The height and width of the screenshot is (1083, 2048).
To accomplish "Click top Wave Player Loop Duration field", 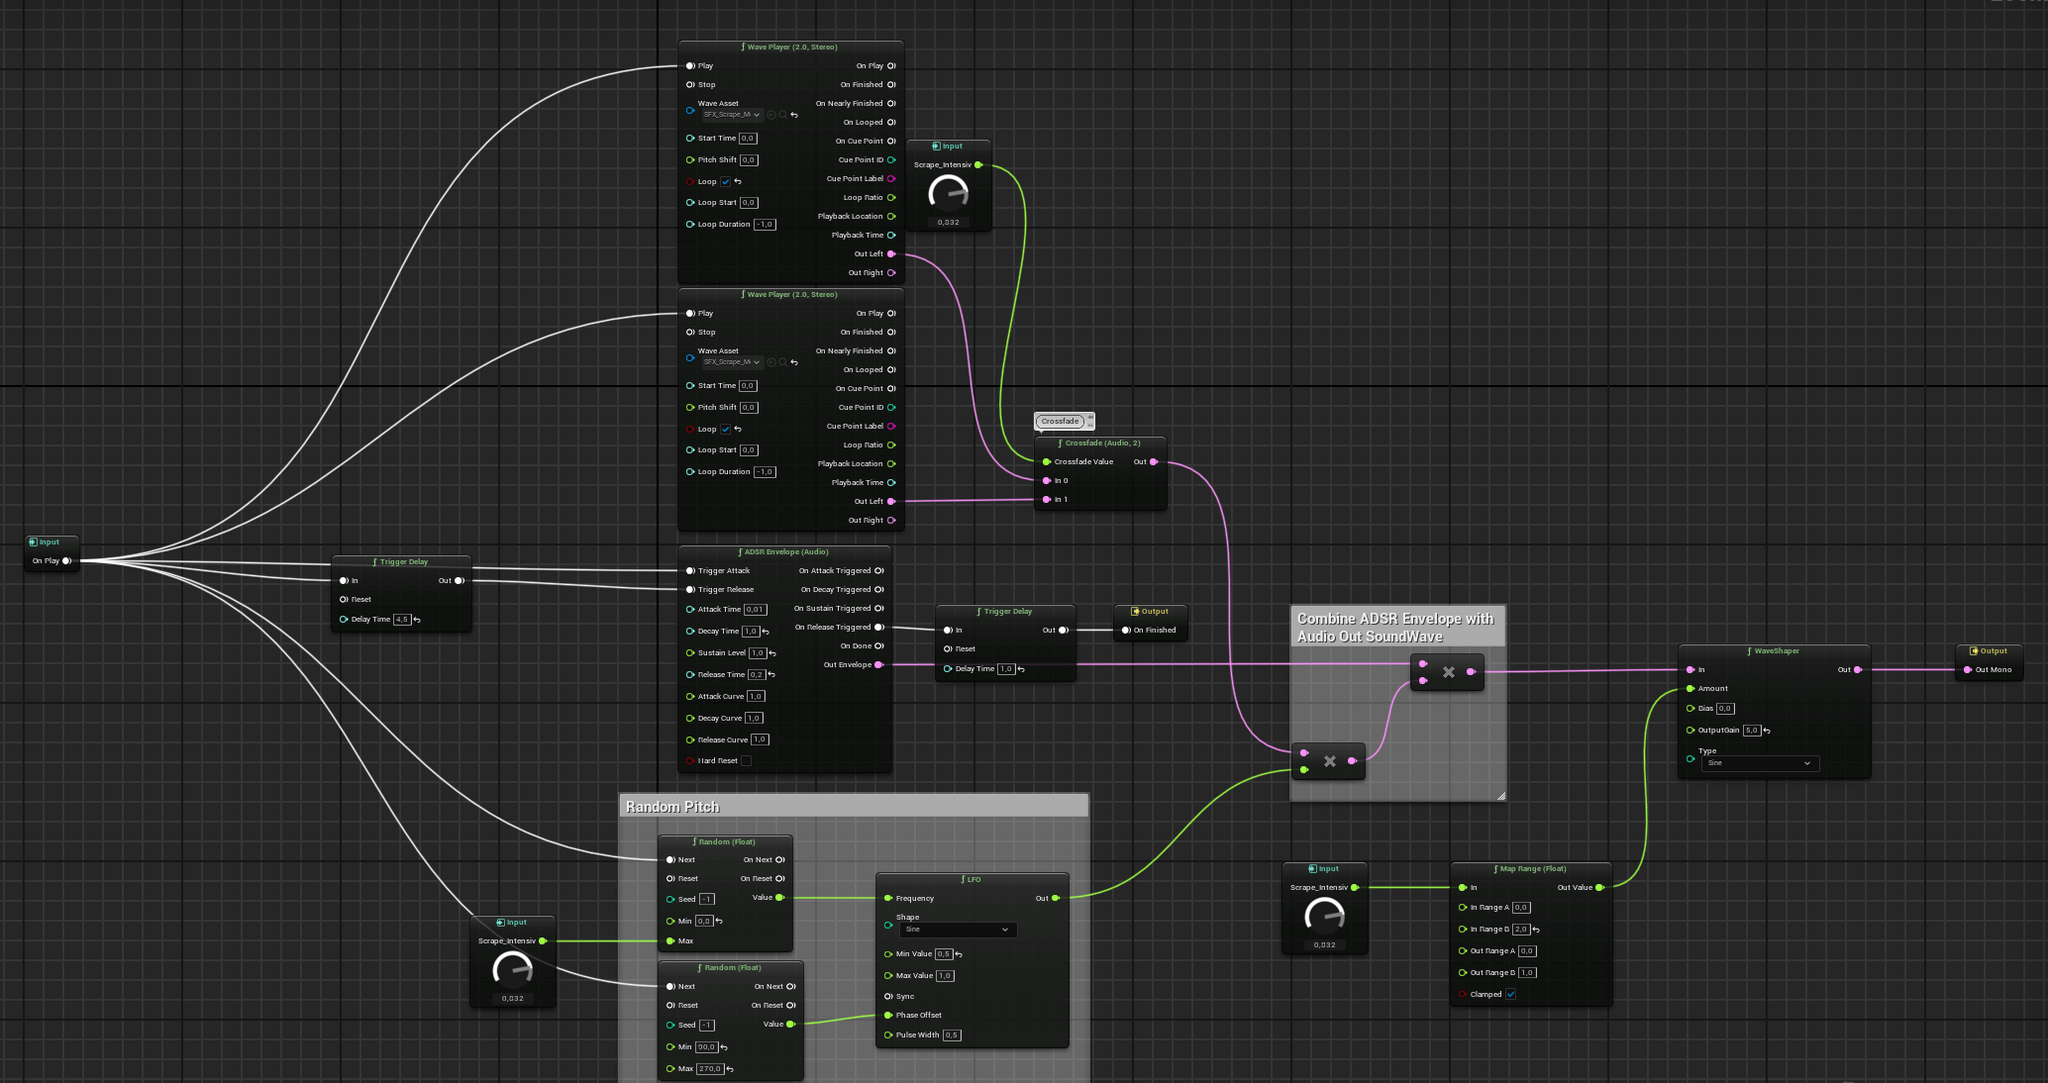I will pos(765,225).
